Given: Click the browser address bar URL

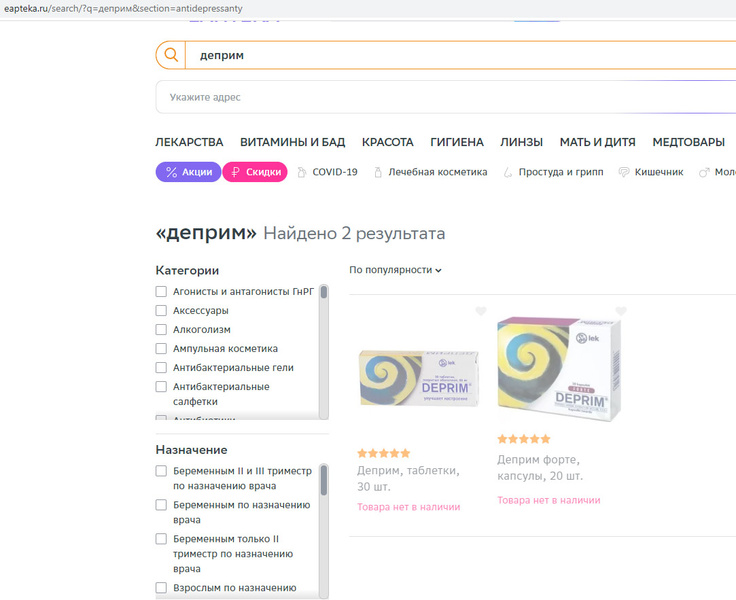Looking at the screenshot, I should 123,8.
